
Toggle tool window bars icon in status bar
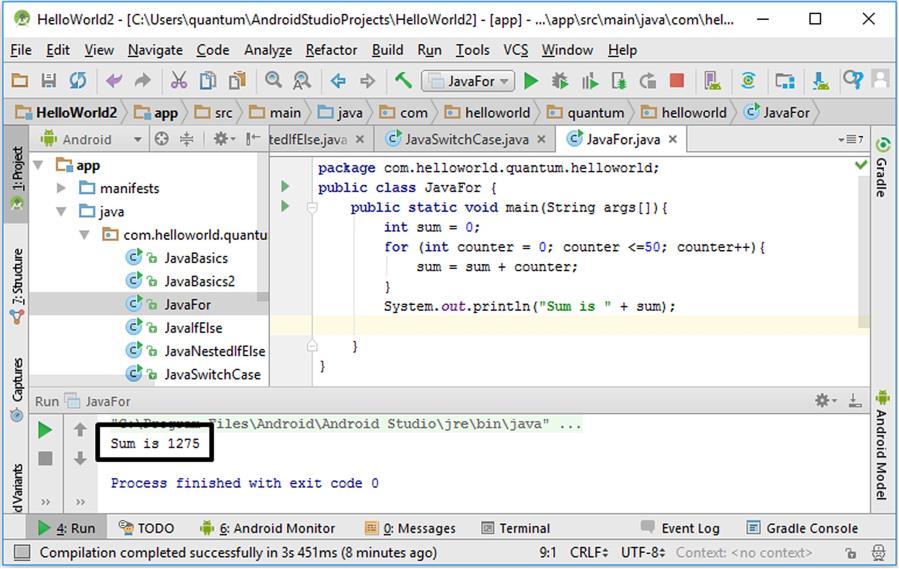coord(22,552)
